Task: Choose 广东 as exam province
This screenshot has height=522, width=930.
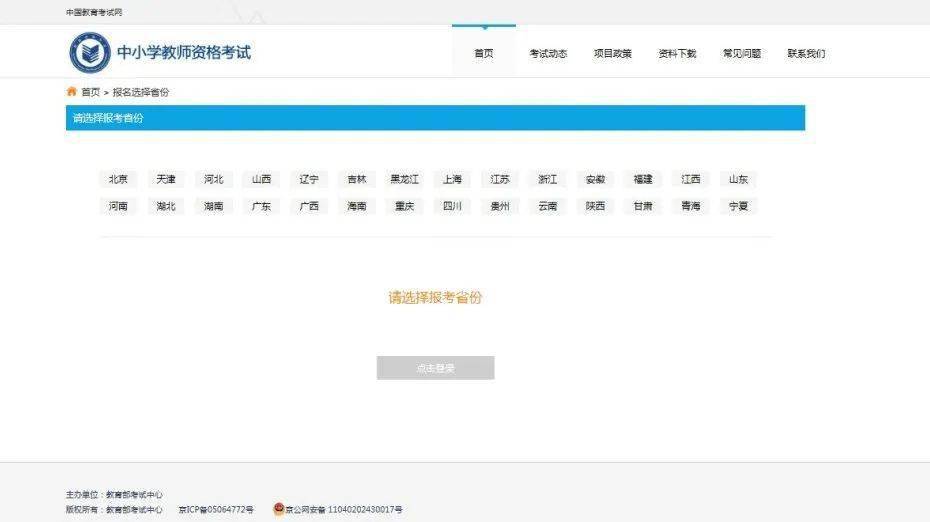Action: pos(261,206)
